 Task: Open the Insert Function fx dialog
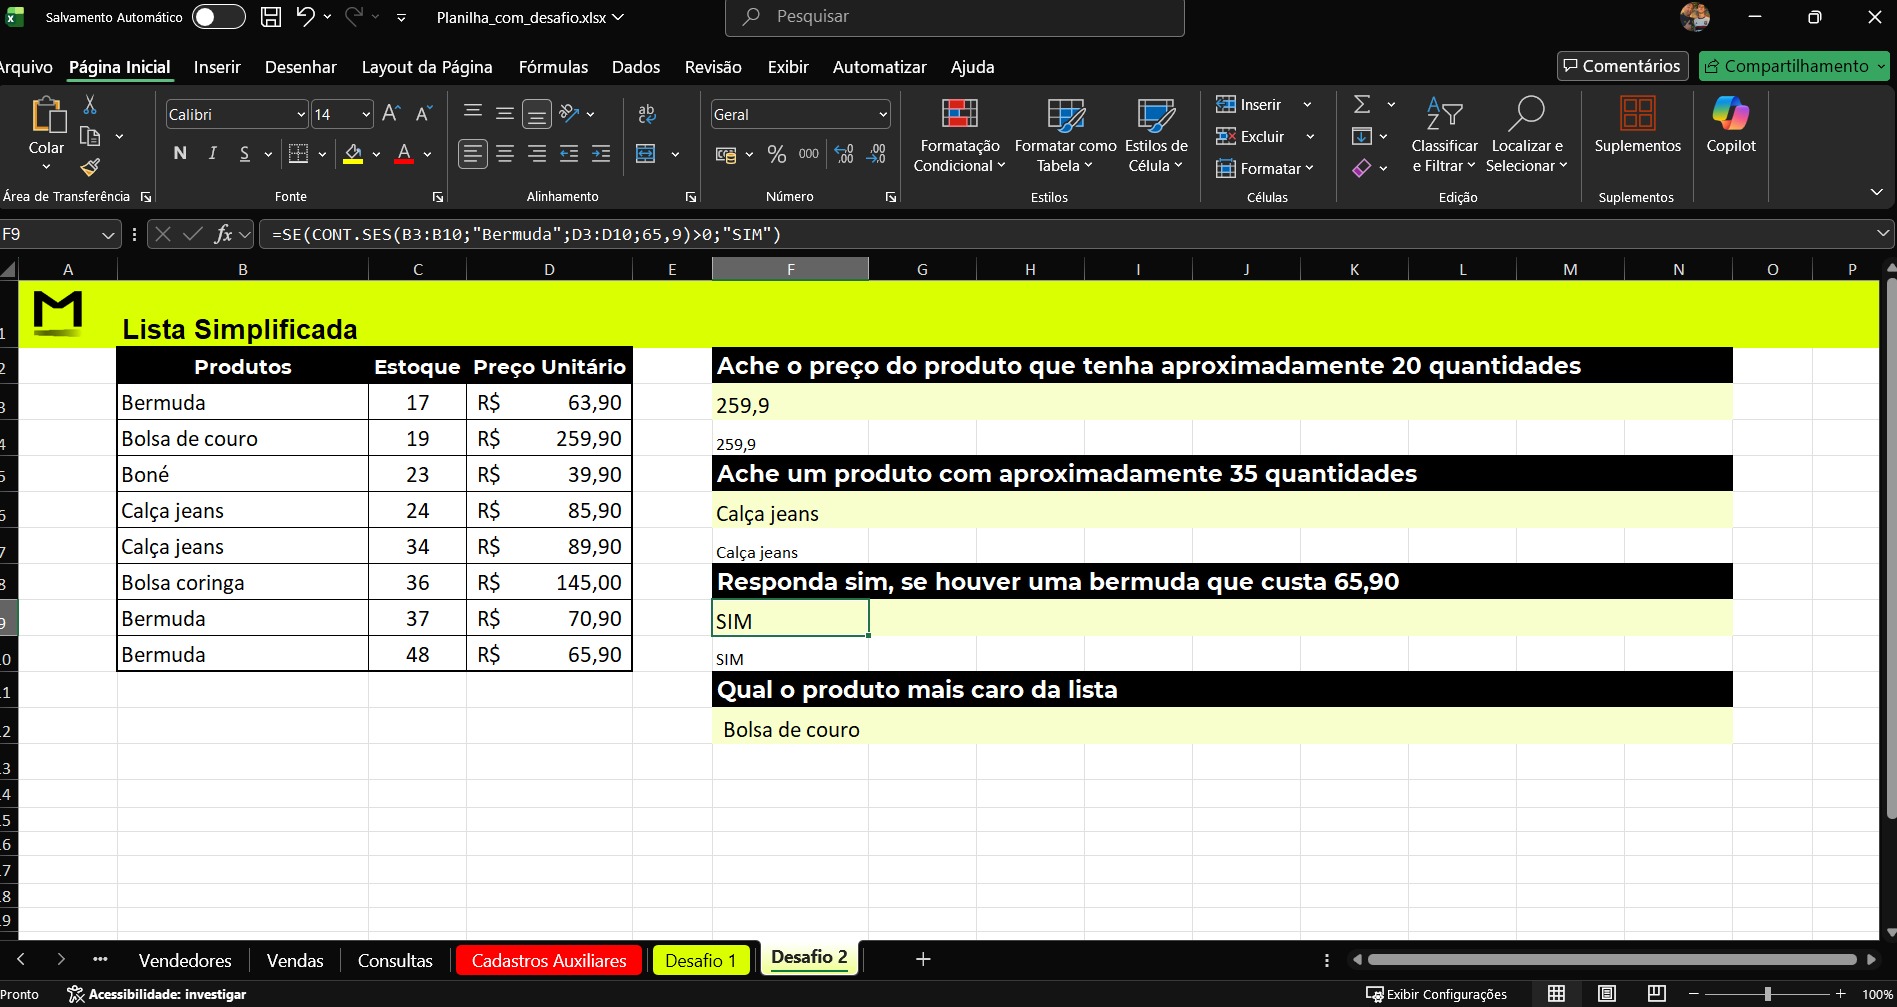point(223,234)
